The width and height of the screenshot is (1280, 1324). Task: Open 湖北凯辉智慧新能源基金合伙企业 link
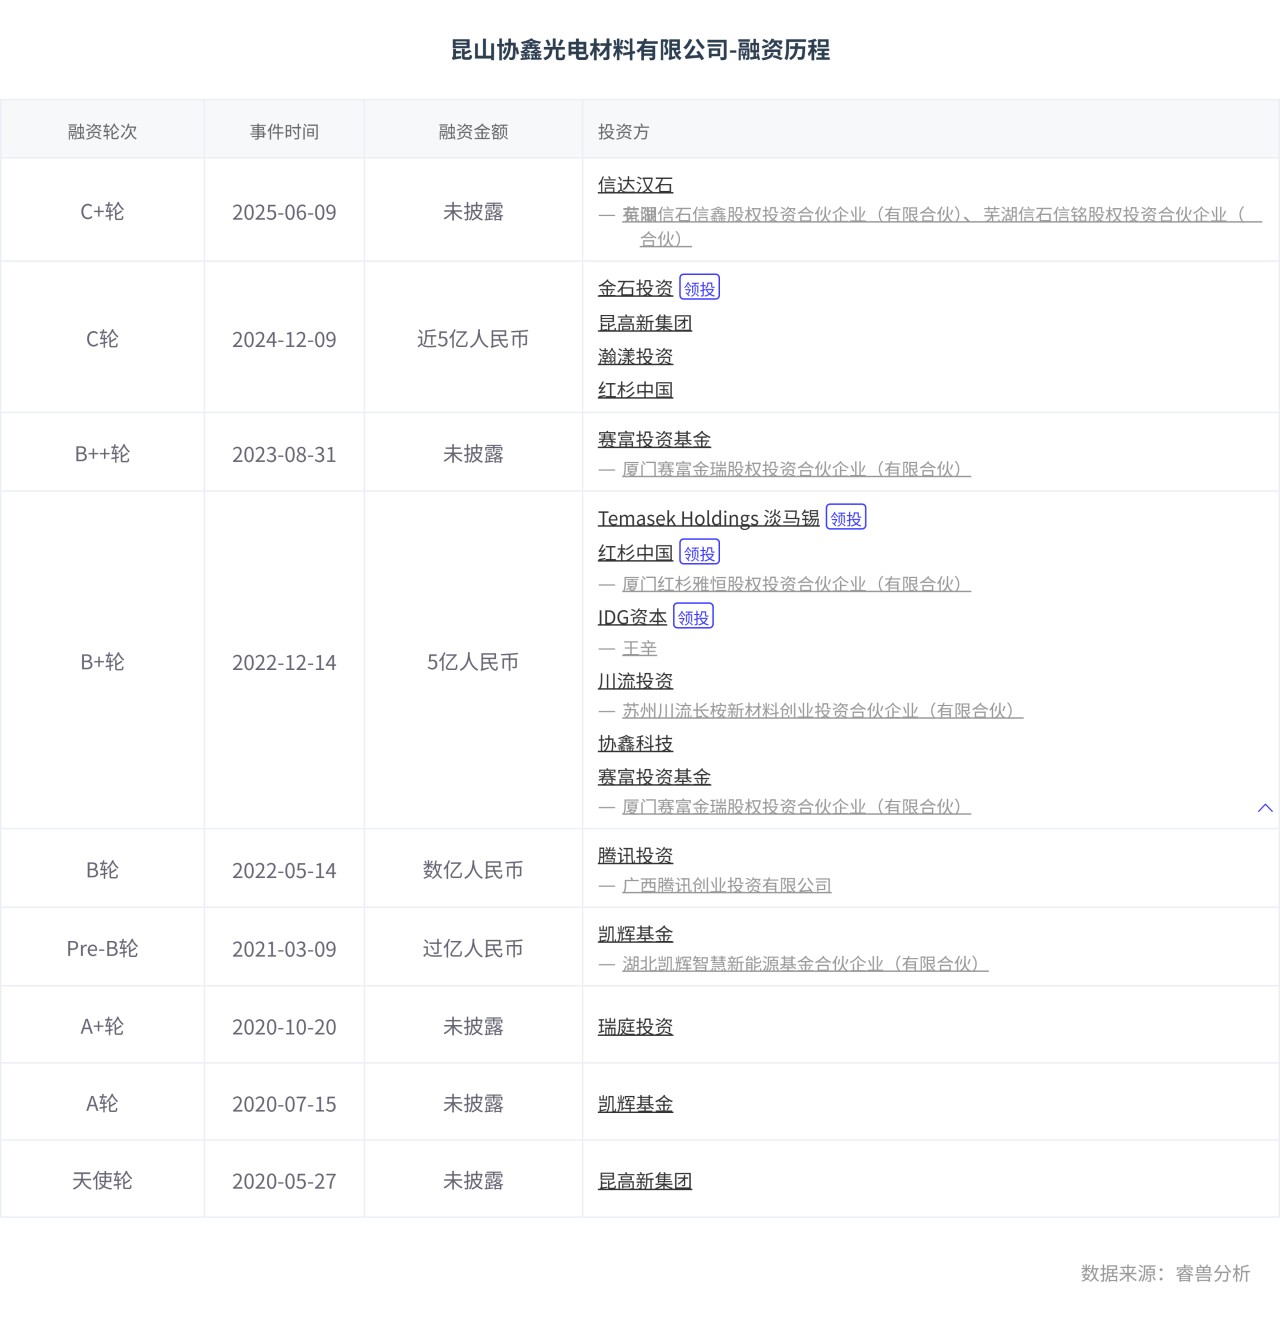[805, 964]
